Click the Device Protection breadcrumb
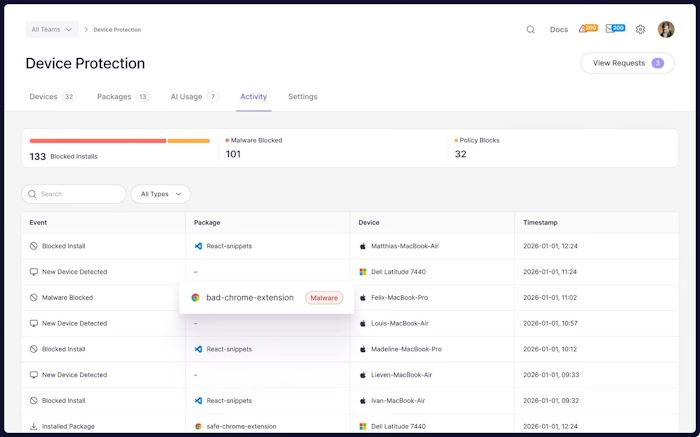Viewport: 700px width, 437px height. [117, 29]
